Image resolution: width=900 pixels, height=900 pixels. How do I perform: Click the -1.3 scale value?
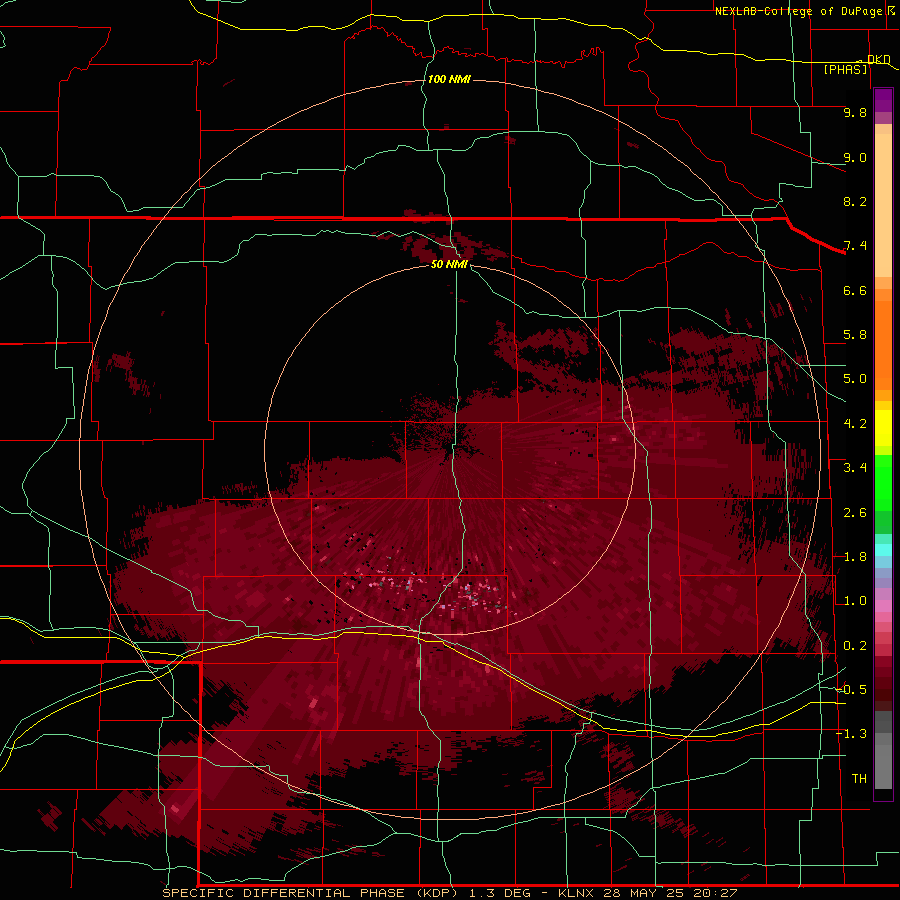[851, 734]
